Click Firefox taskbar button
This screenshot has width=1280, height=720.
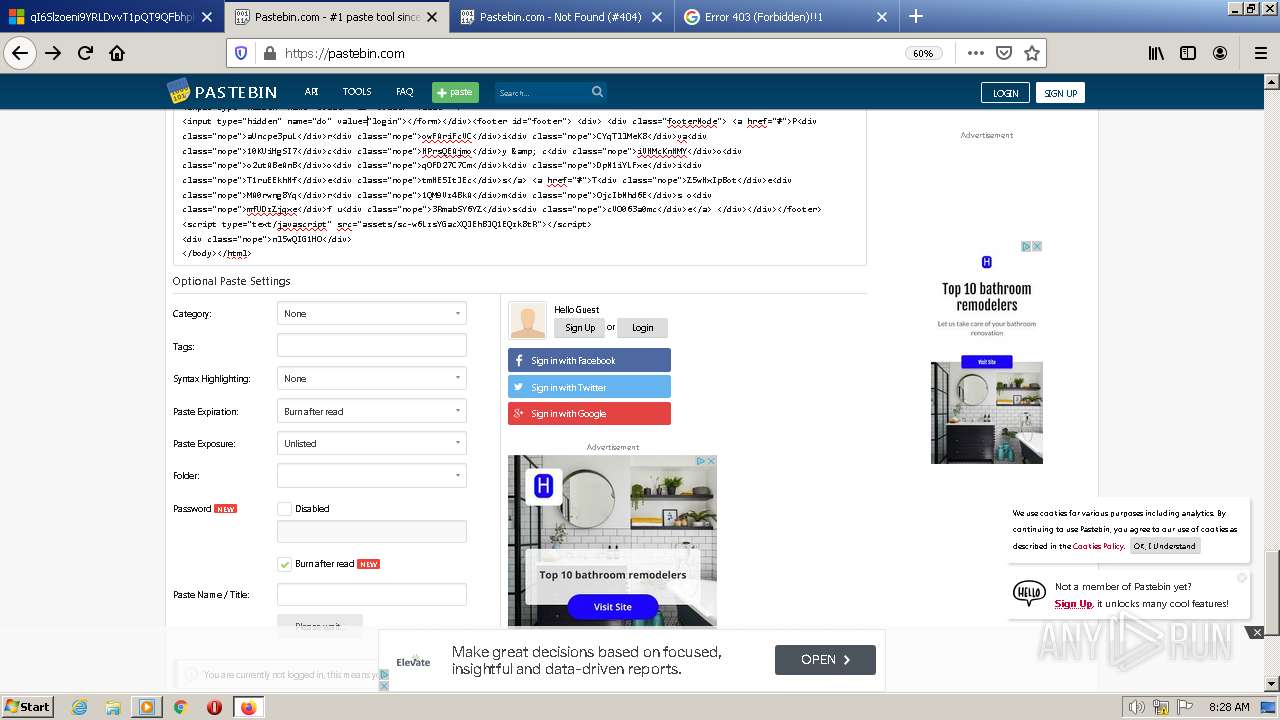point(248,707)
